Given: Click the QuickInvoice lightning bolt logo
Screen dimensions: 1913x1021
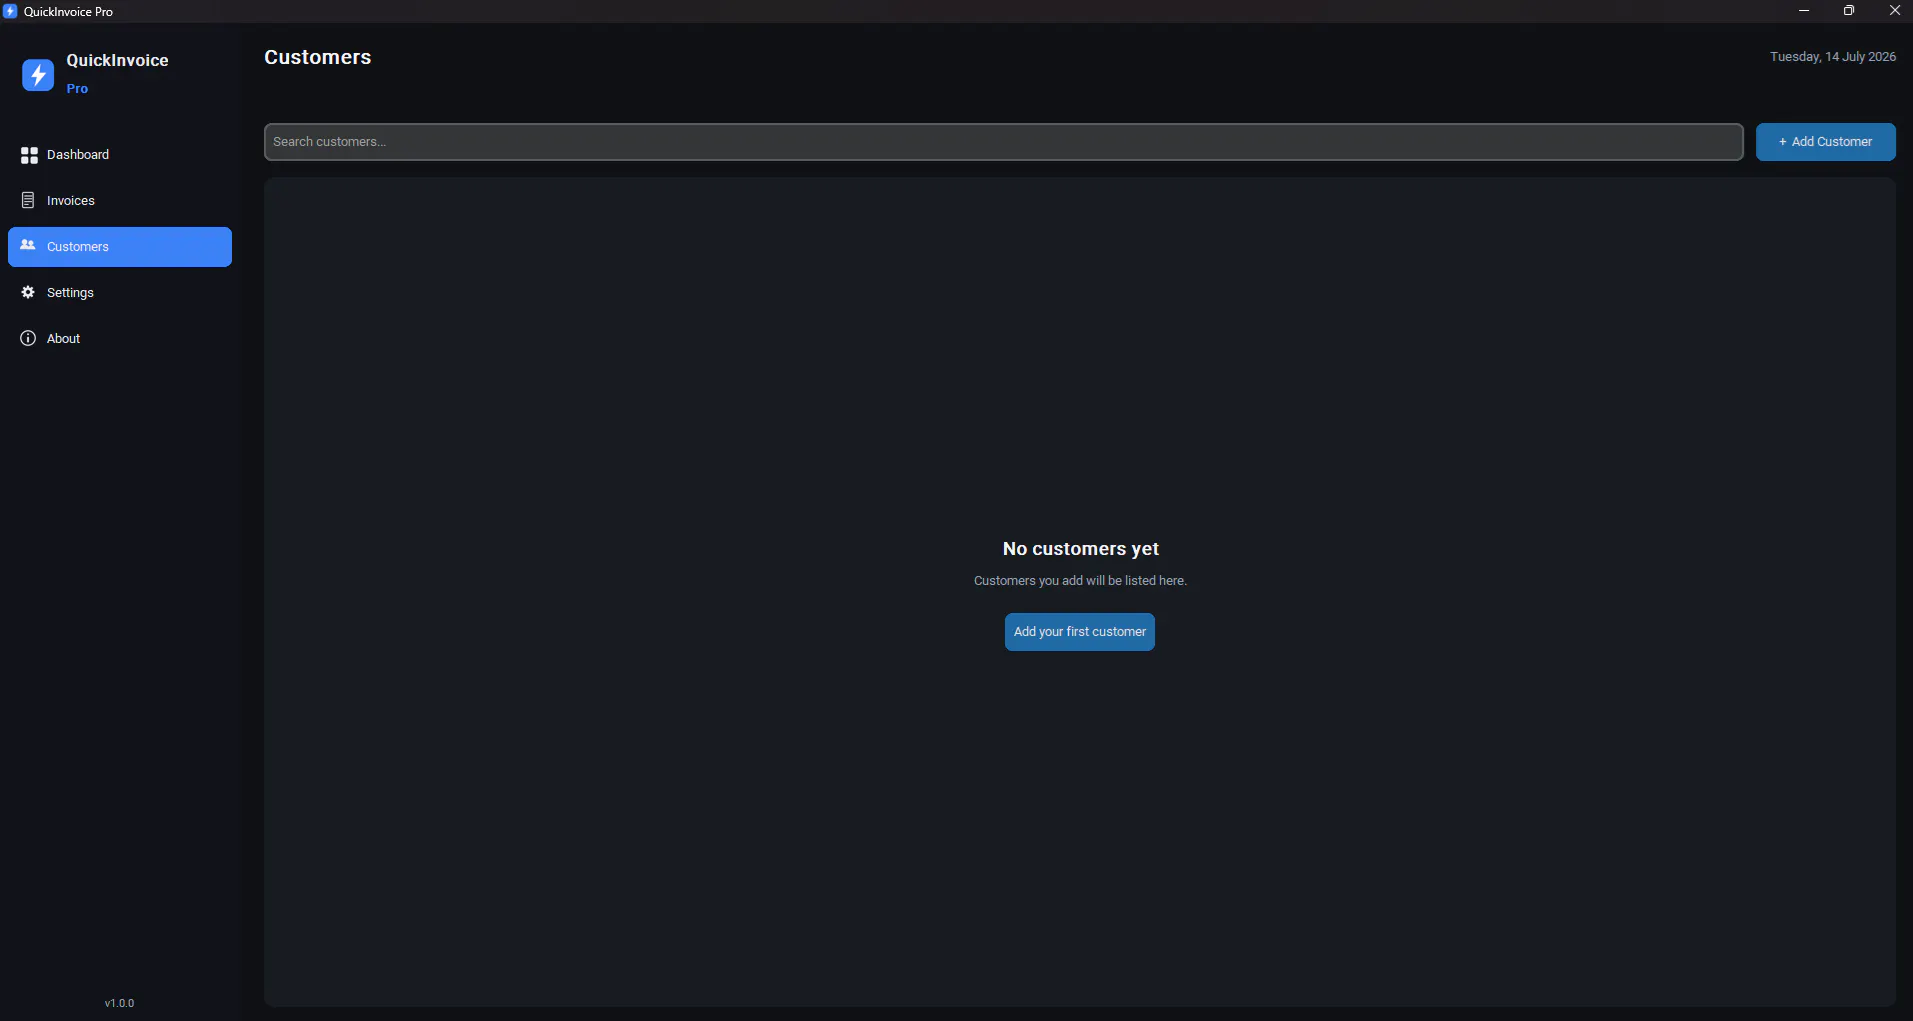Looking at the screenshot, I should (x=38, y=74).
